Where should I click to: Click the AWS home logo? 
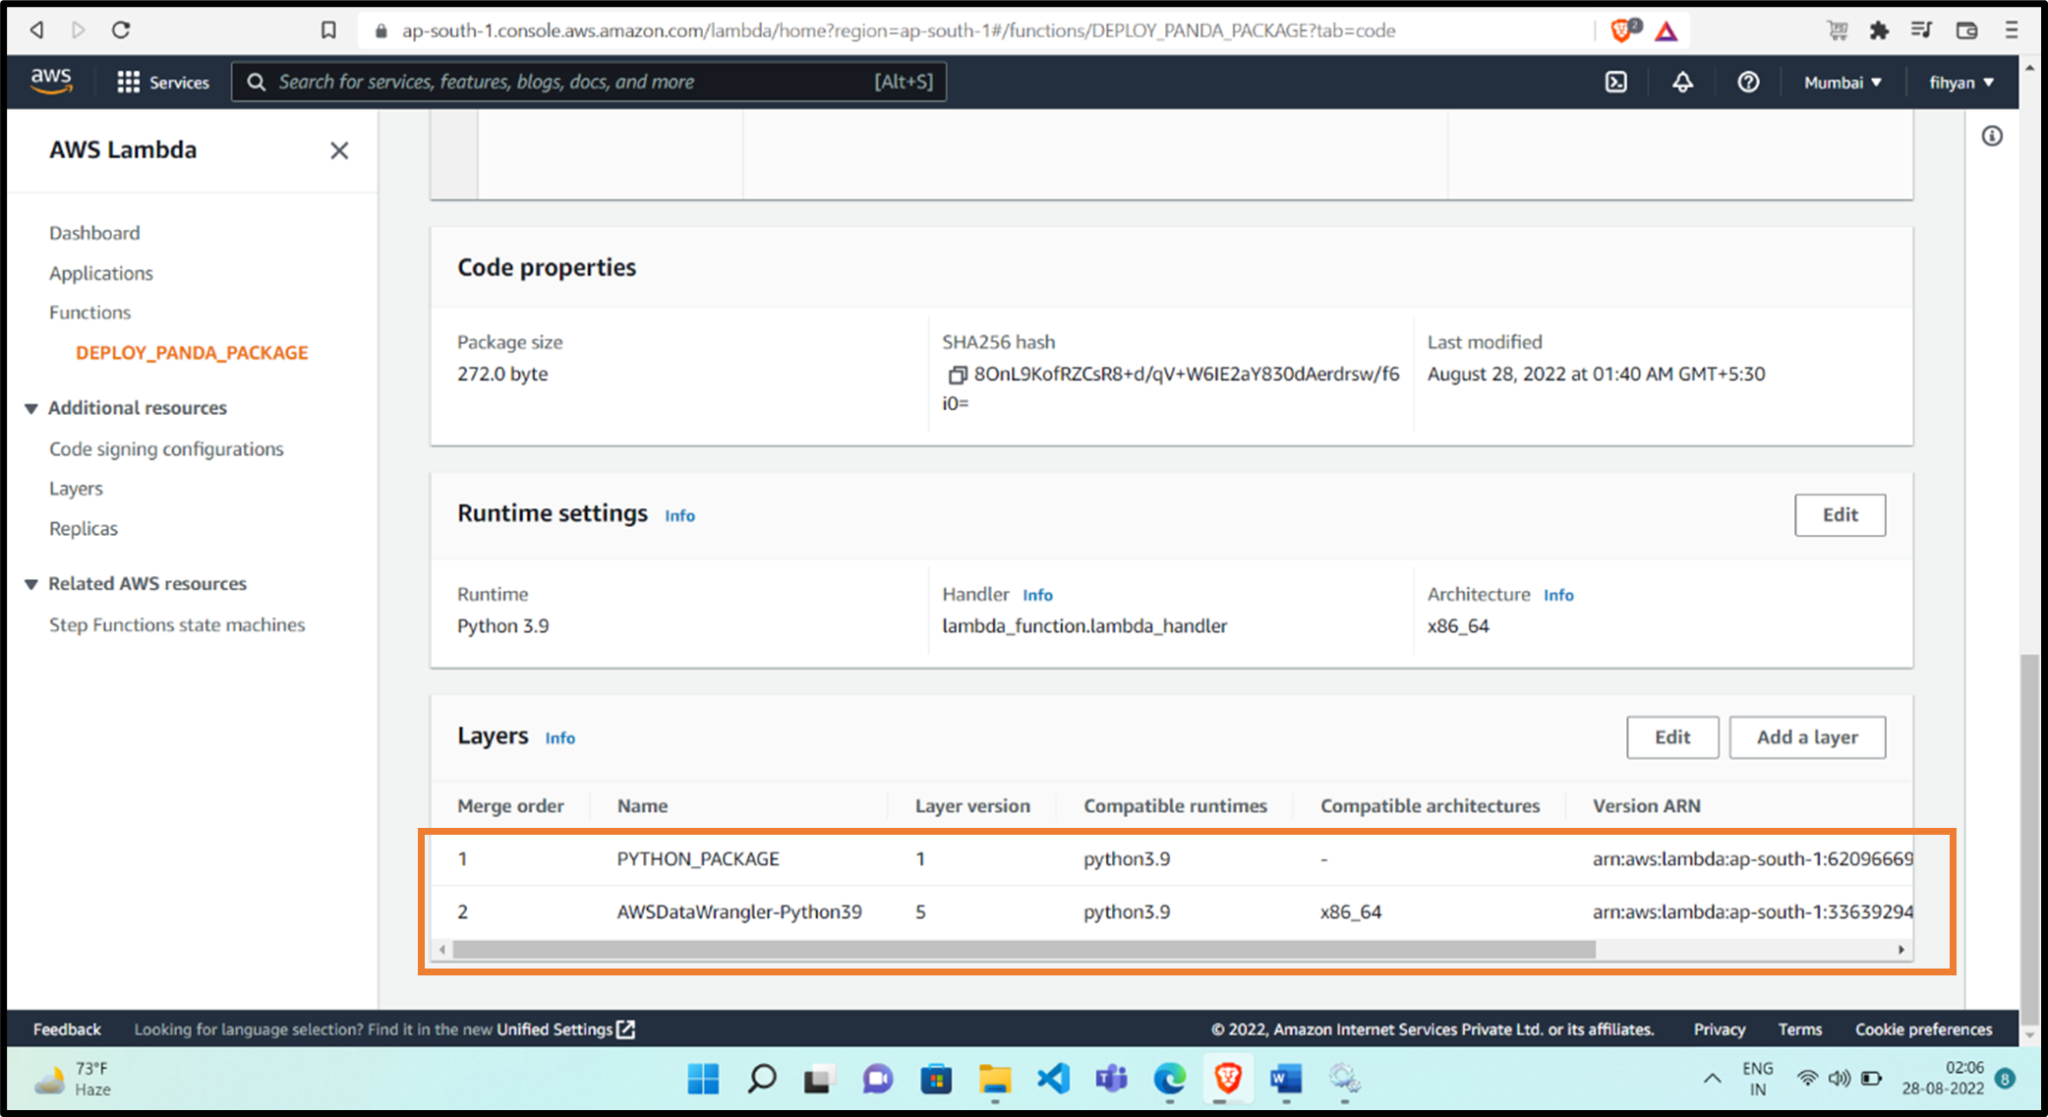click(51, 81)
